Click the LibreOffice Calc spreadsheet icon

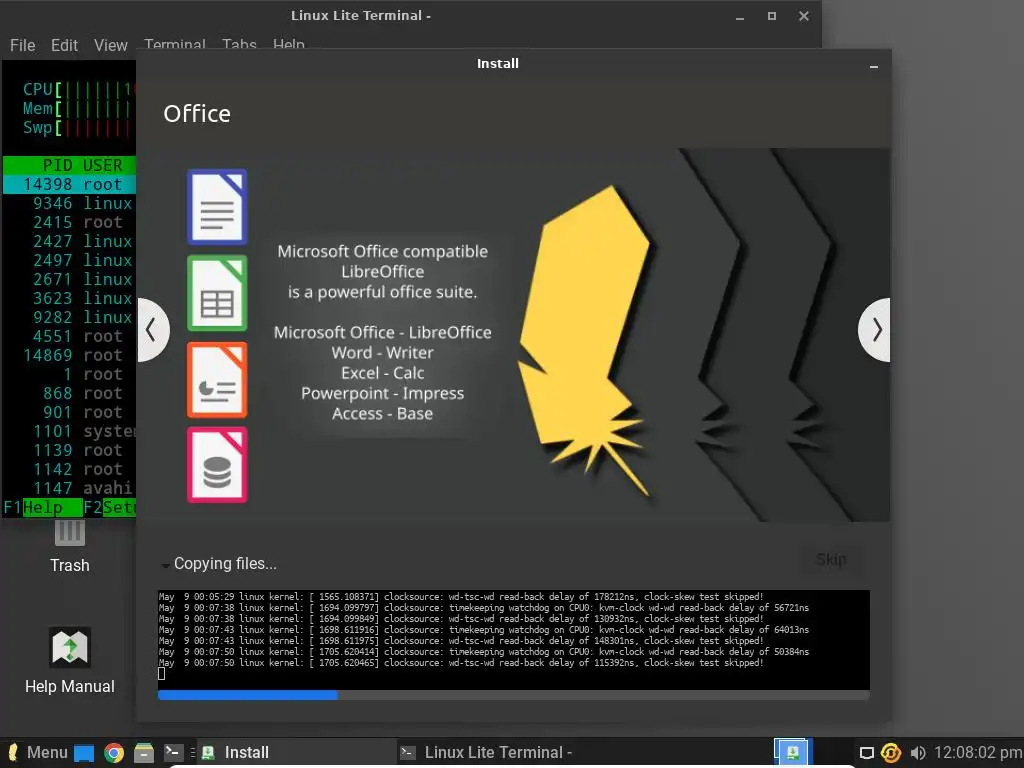click(x=217, y=293)
